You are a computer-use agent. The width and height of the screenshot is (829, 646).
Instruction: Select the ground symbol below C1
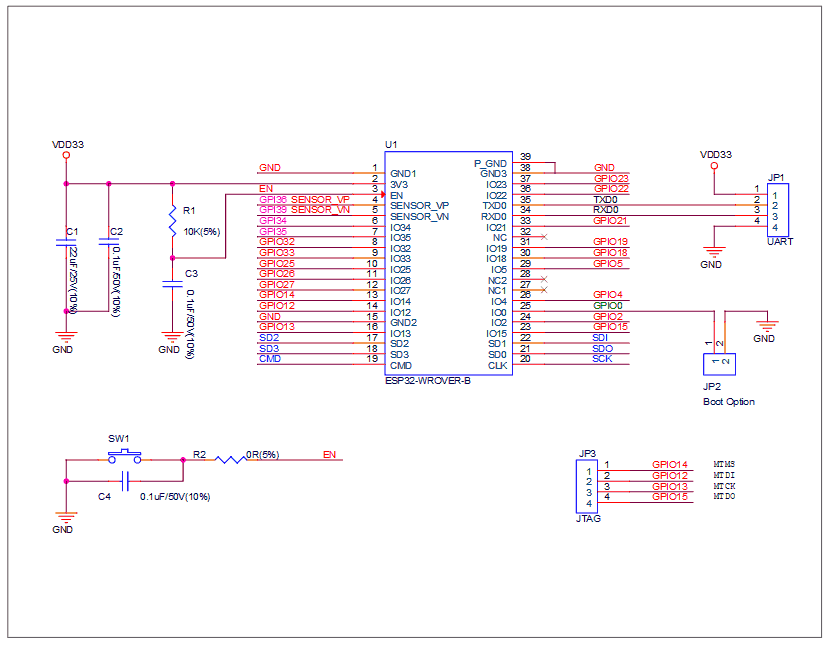point(66,337)
